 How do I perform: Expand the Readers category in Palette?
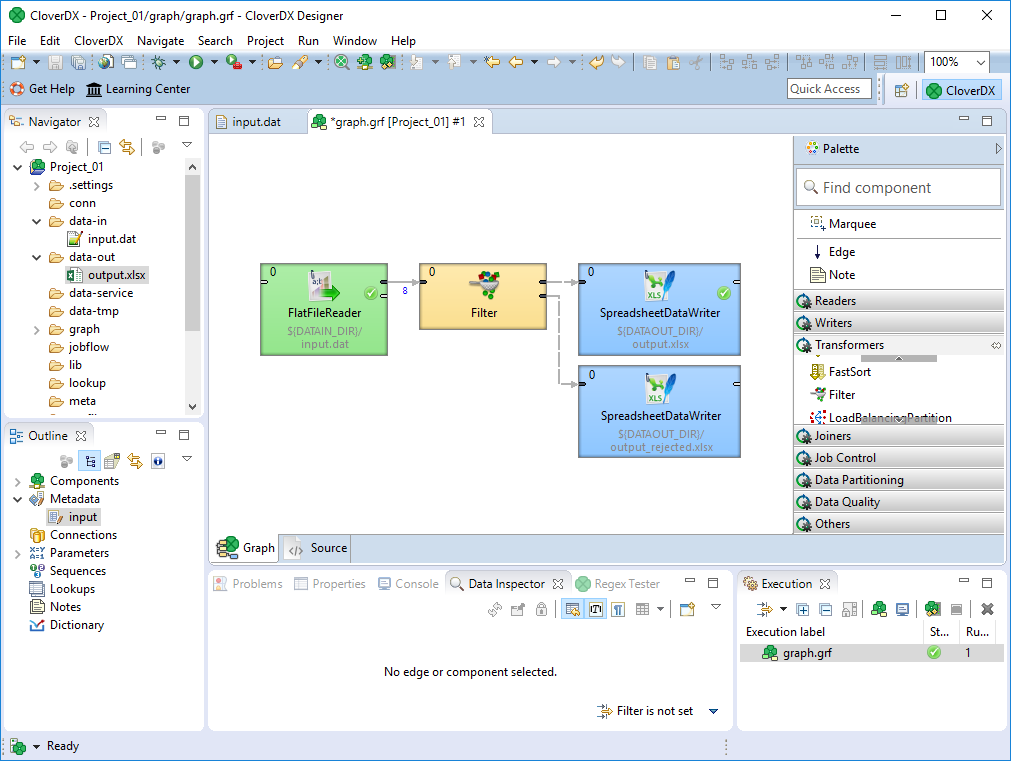[834, 301]
